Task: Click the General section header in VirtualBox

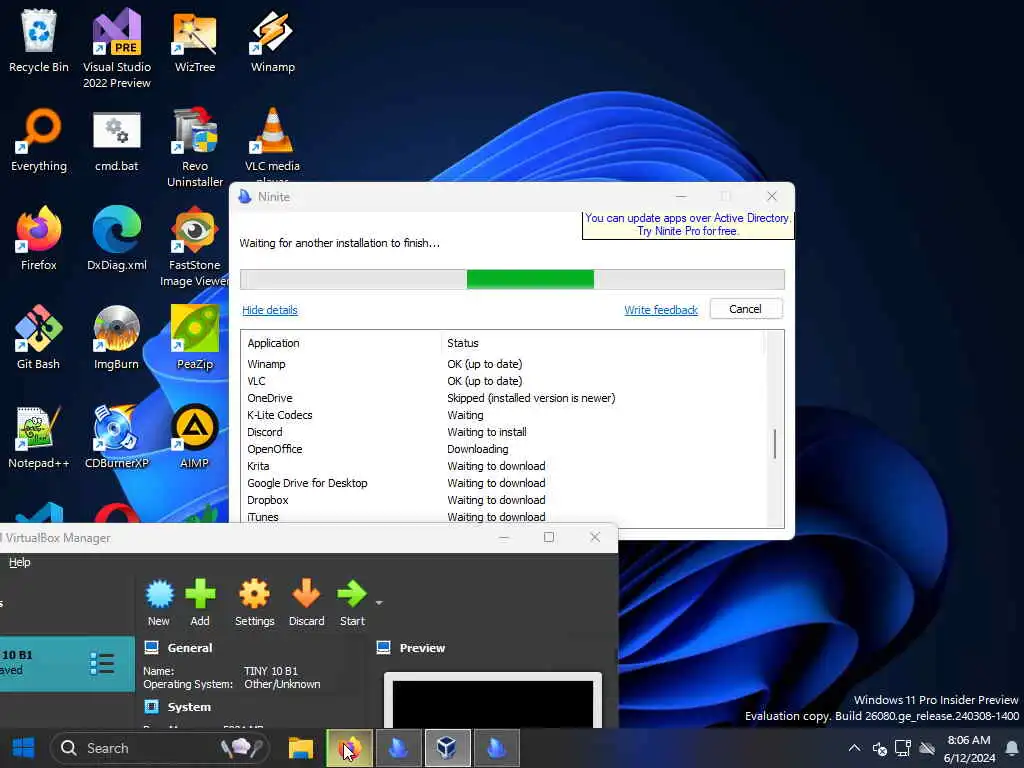Action: (x=189, y=648)
